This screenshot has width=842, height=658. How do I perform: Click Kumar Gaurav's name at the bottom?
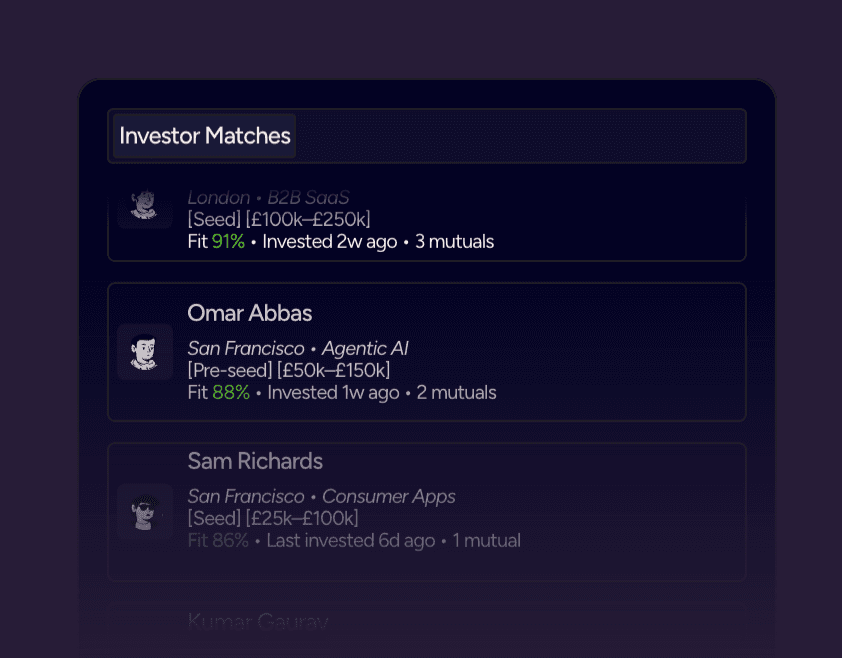point(257,622)
